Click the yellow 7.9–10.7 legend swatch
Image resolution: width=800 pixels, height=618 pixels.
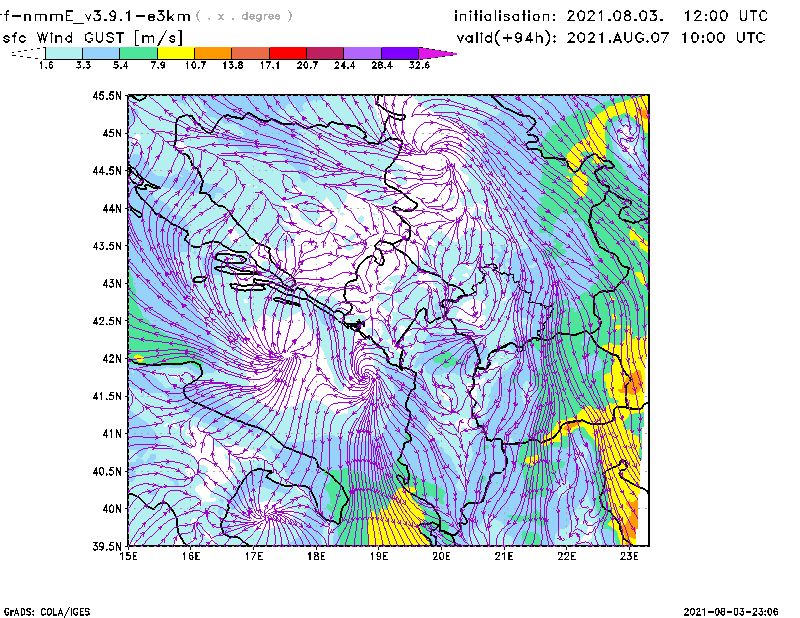tap(176, 53)
